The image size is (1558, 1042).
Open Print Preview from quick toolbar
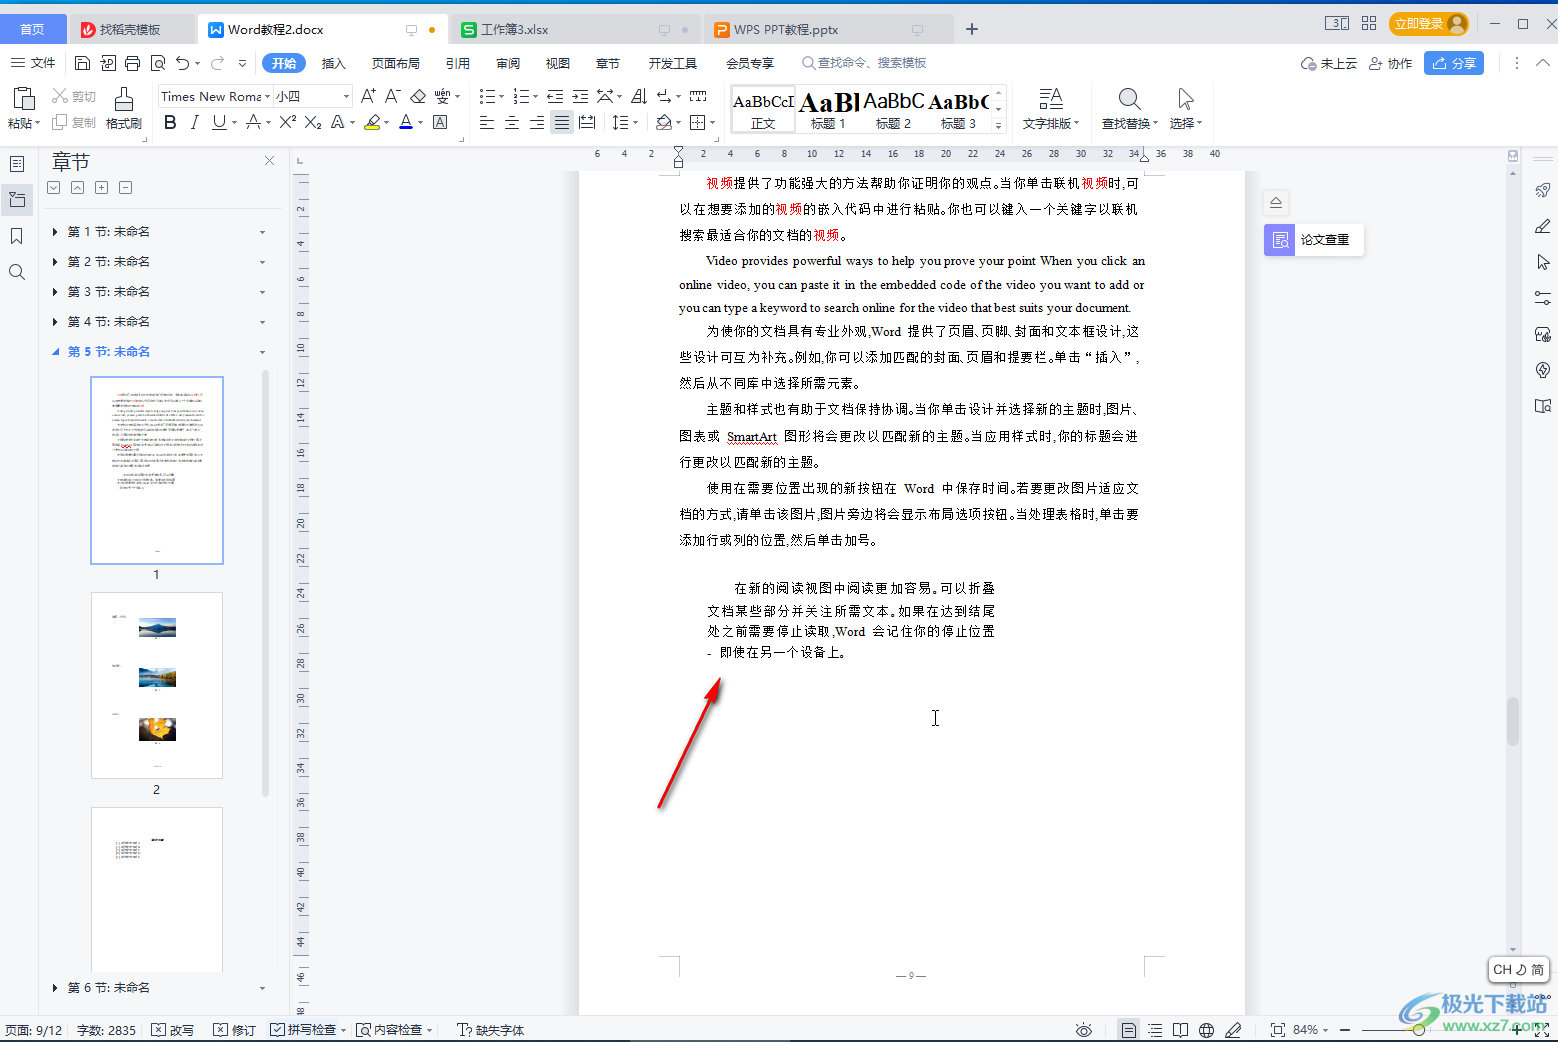[x=158, y=63]
